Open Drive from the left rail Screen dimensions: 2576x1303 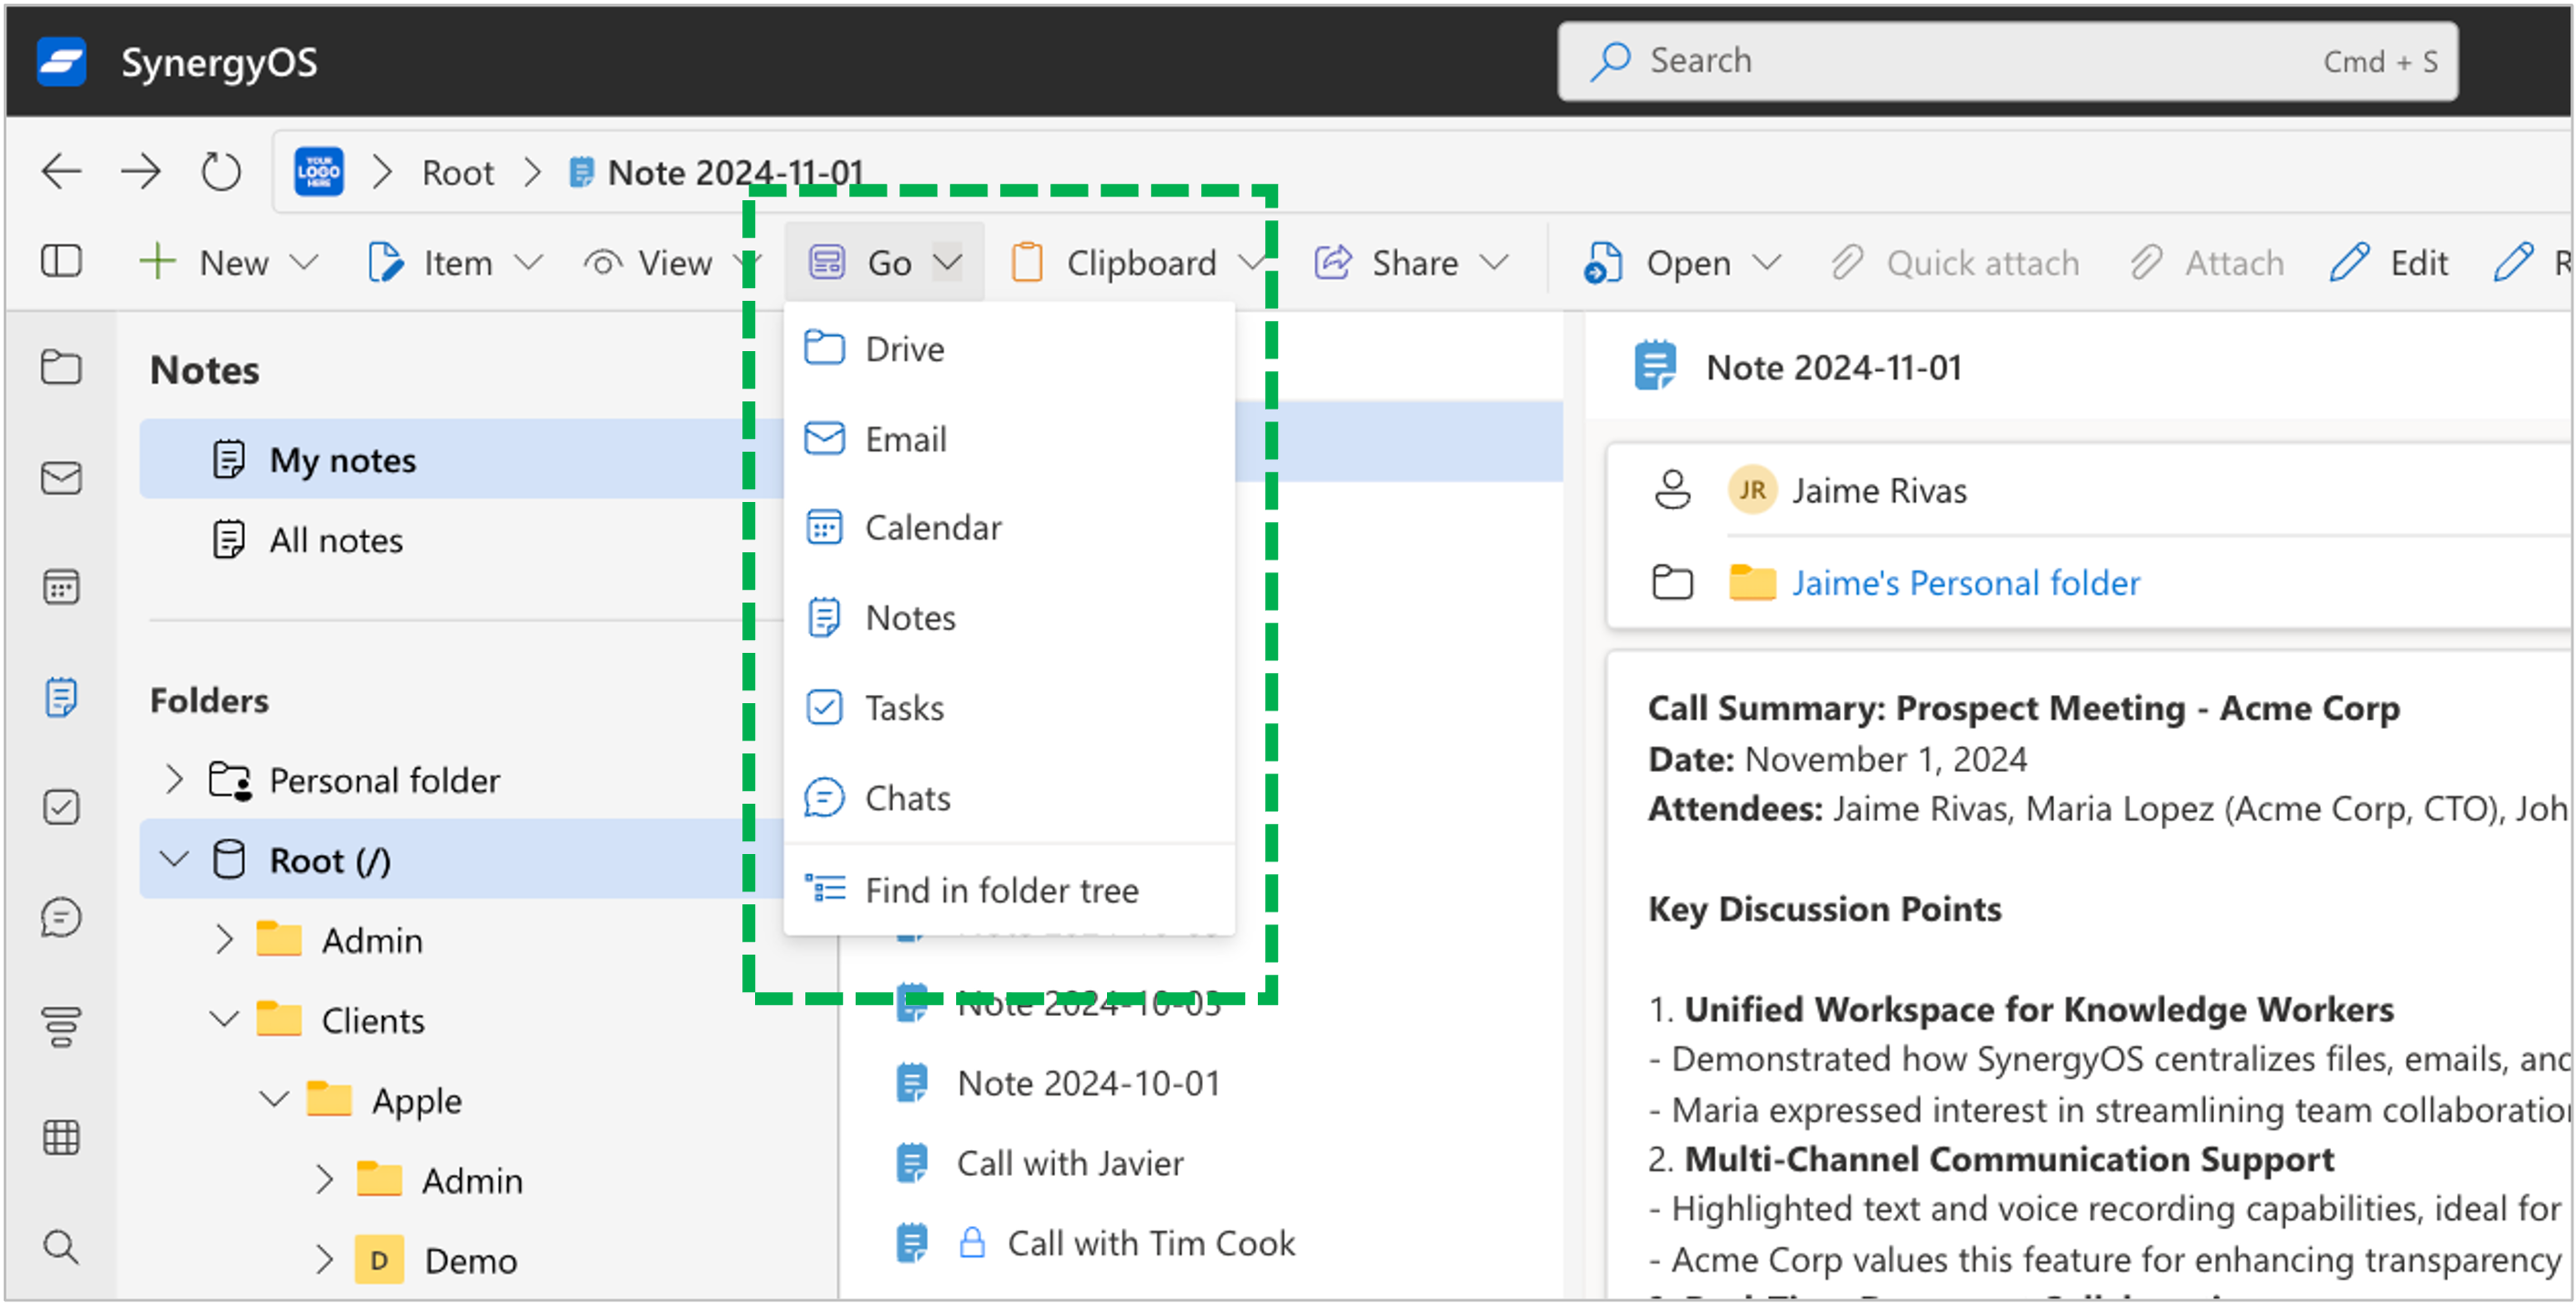tap(61, 366)
